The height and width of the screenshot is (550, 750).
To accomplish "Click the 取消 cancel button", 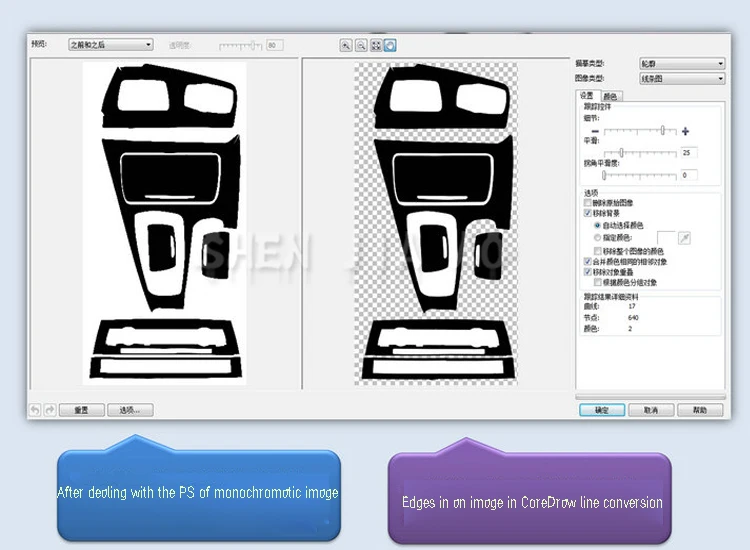I will (x=651, y=410).
